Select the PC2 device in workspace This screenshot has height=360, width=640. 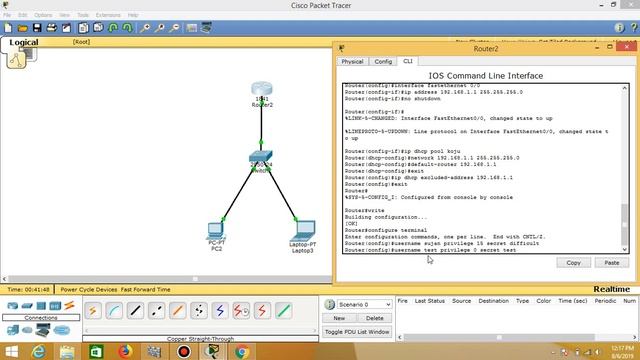coord(215,231)
